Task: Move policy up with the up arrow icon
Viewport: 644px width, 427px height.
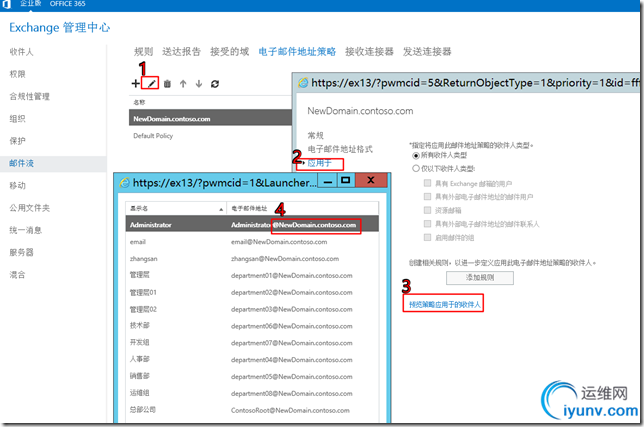Action: click(183, 84)
